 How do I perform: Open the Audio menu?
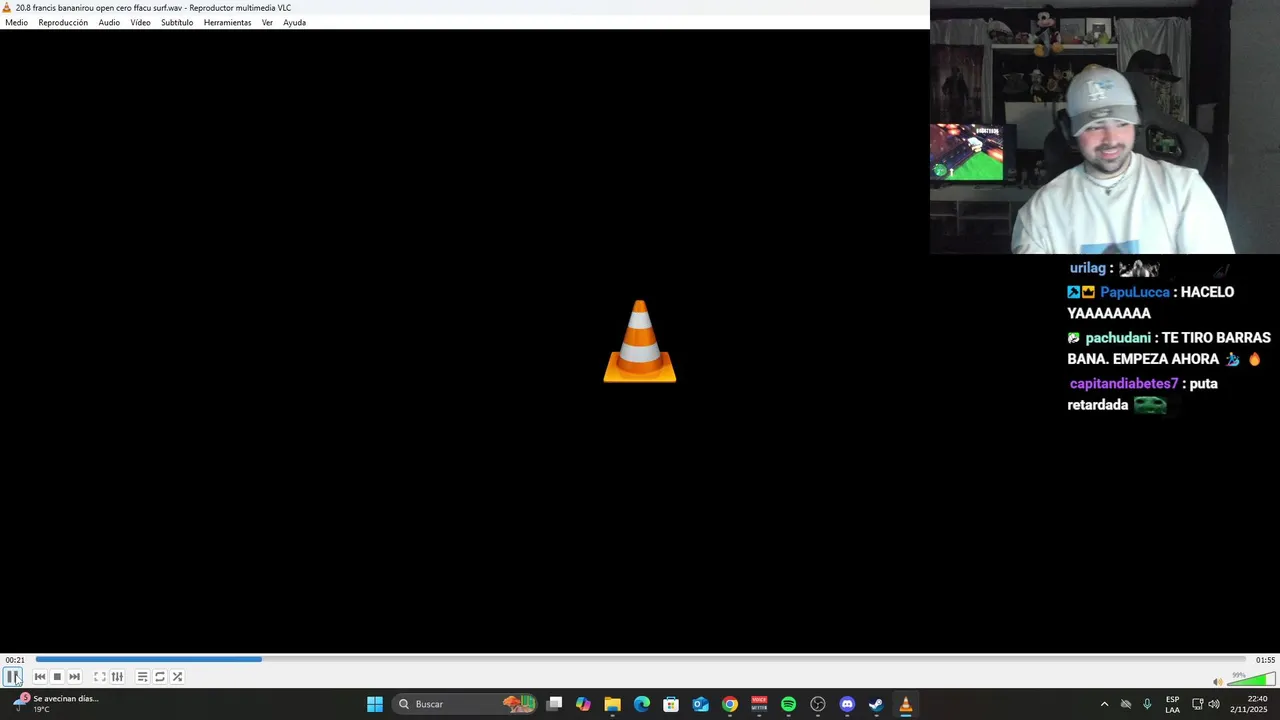point(109,22)
